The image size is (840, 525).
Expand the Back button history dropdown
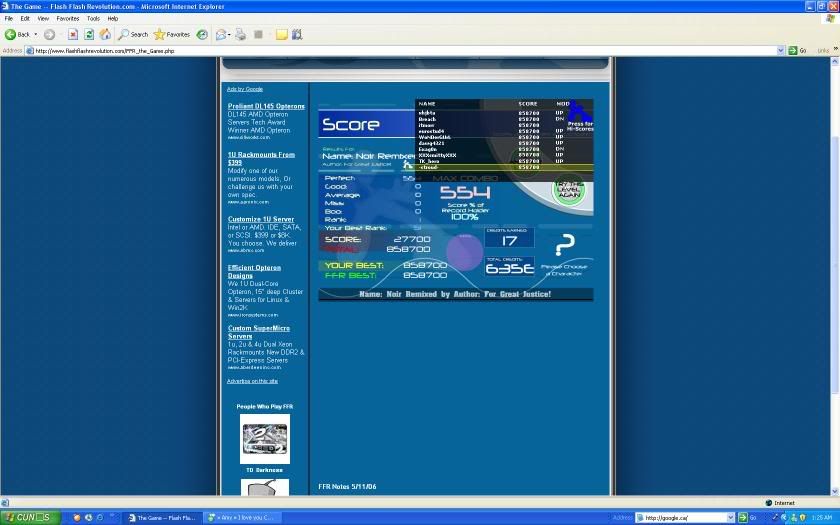(35, 34)
